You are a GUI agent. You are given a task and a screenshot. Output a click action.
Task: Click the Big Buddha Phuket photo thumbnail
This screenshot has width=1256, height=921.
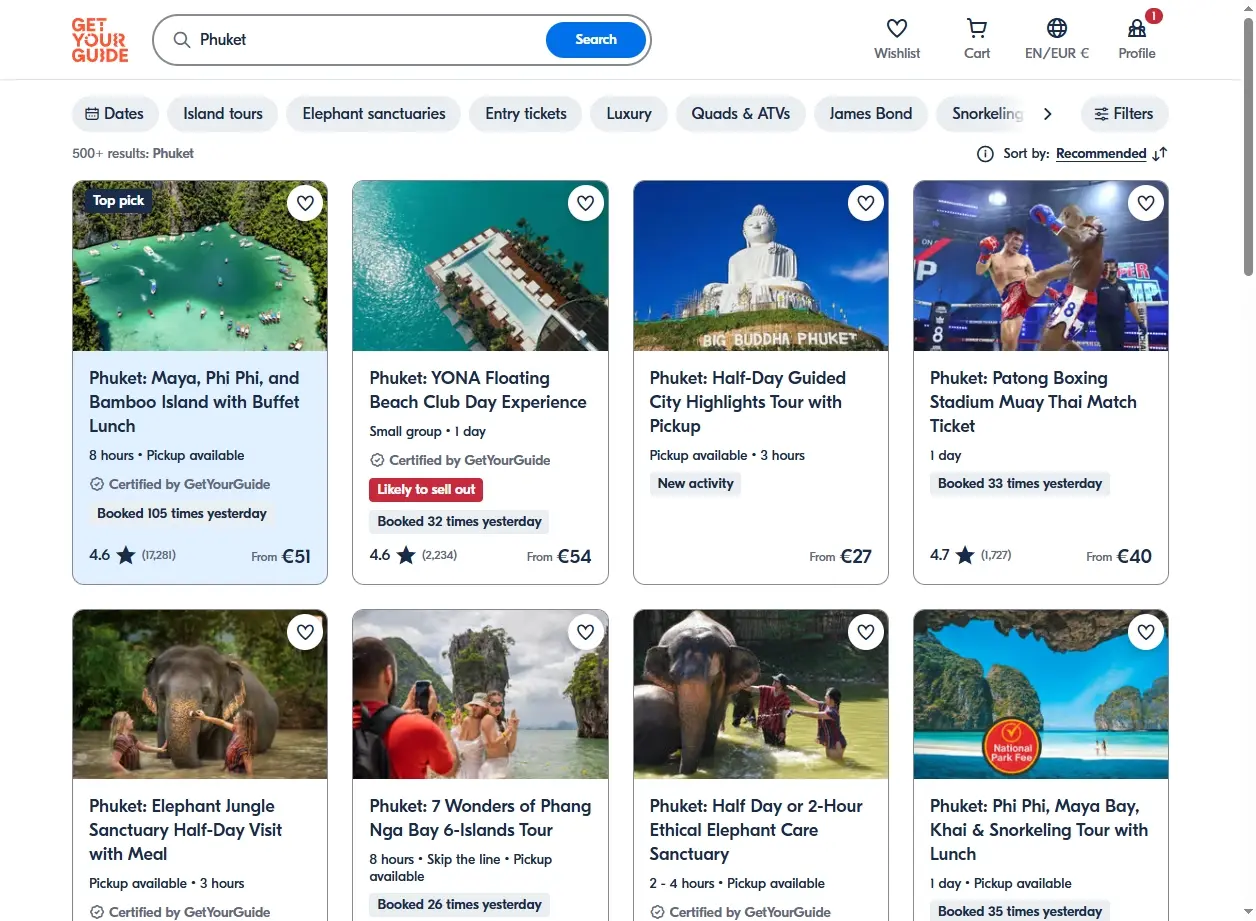pyautogui.click(x=761, y=266)
